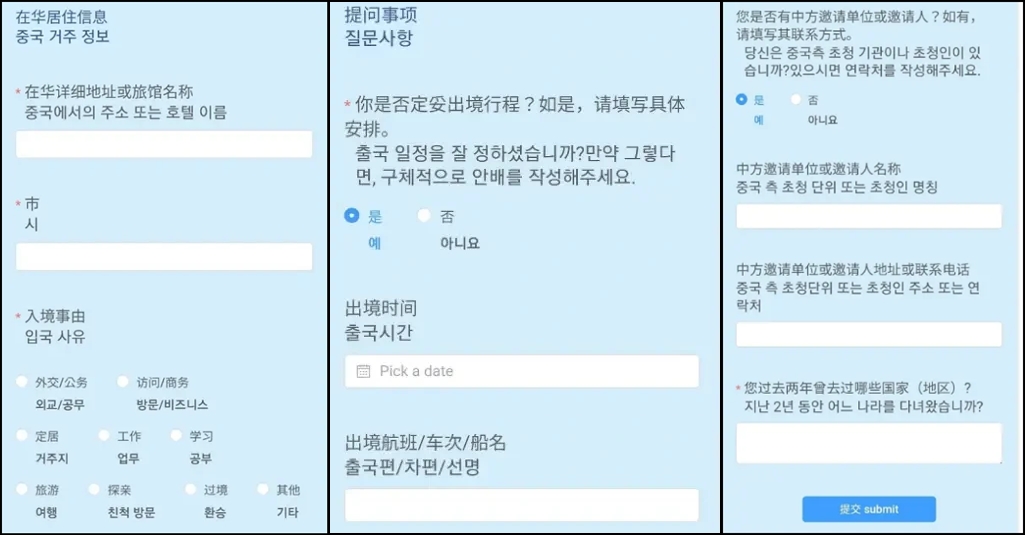Select 否 for Chinese inviter question
Viewport: 1025px width, 535px height.
796,99
